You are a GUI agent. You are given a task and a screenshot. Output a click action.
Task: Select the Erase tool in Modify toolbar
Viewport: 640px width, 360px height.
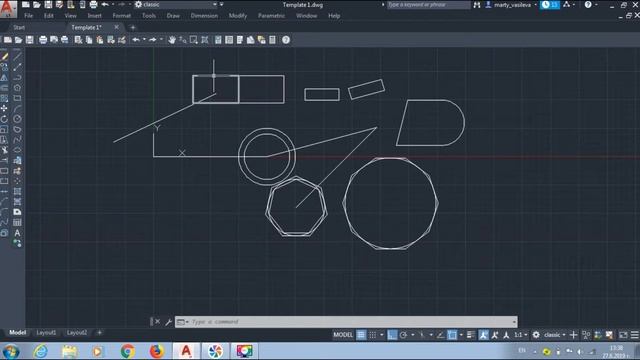(x=4, y=57)
